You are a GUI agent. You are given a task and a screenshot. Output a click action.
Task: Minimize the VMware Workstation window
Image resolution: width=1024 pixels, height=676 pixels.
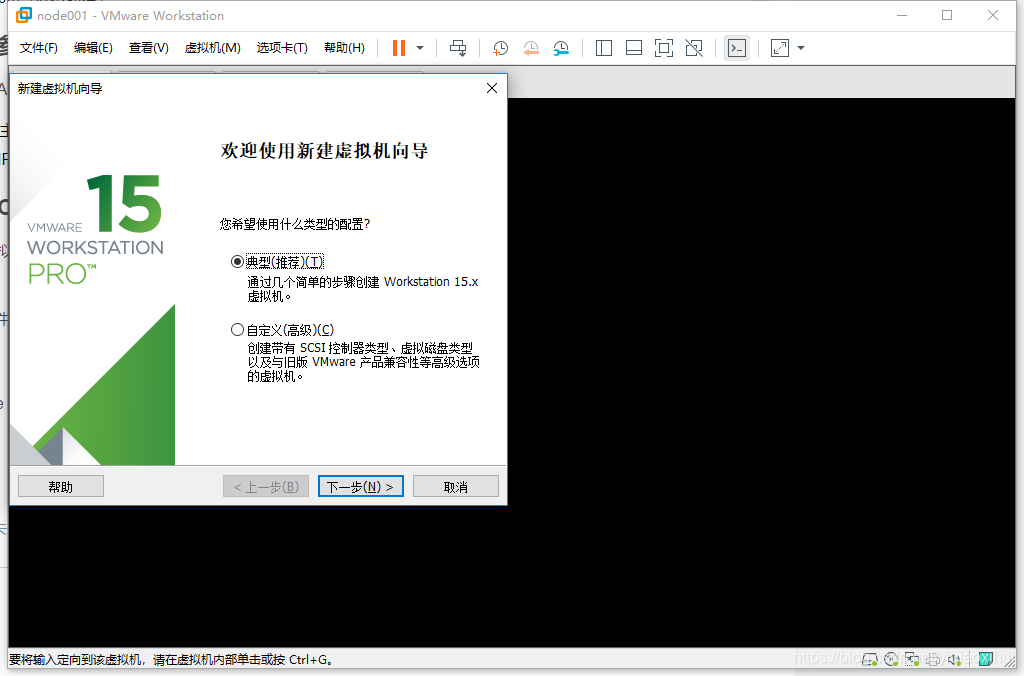902,15
